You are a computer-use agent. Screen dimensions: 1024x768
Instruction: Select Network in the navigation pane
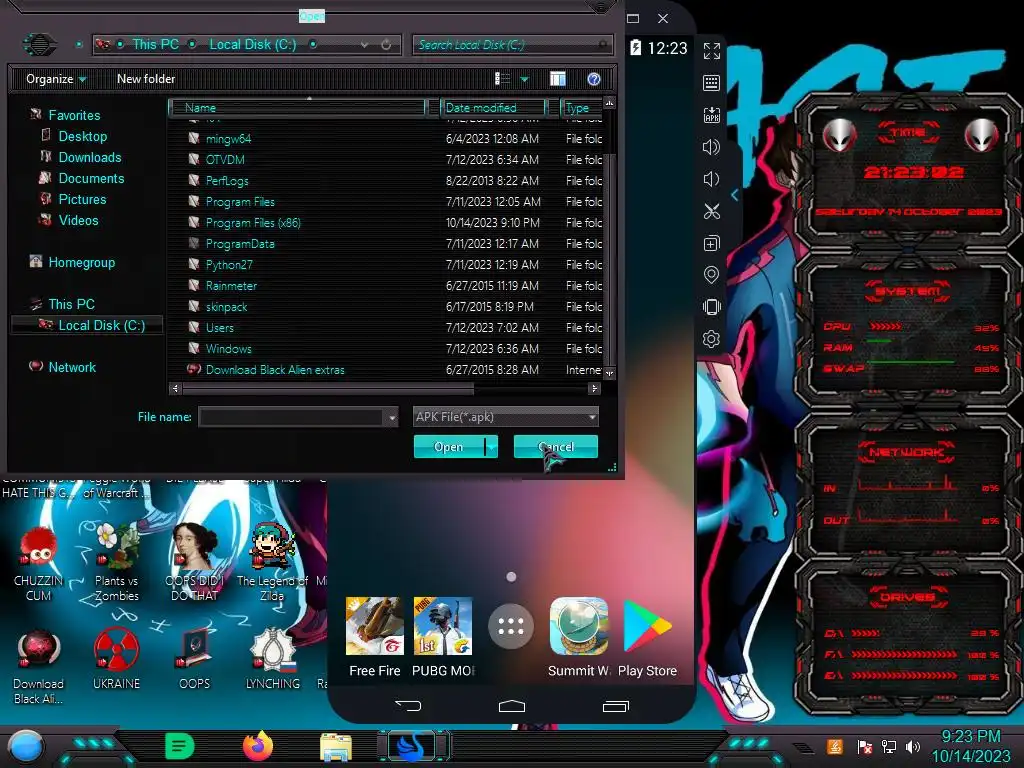72,367
